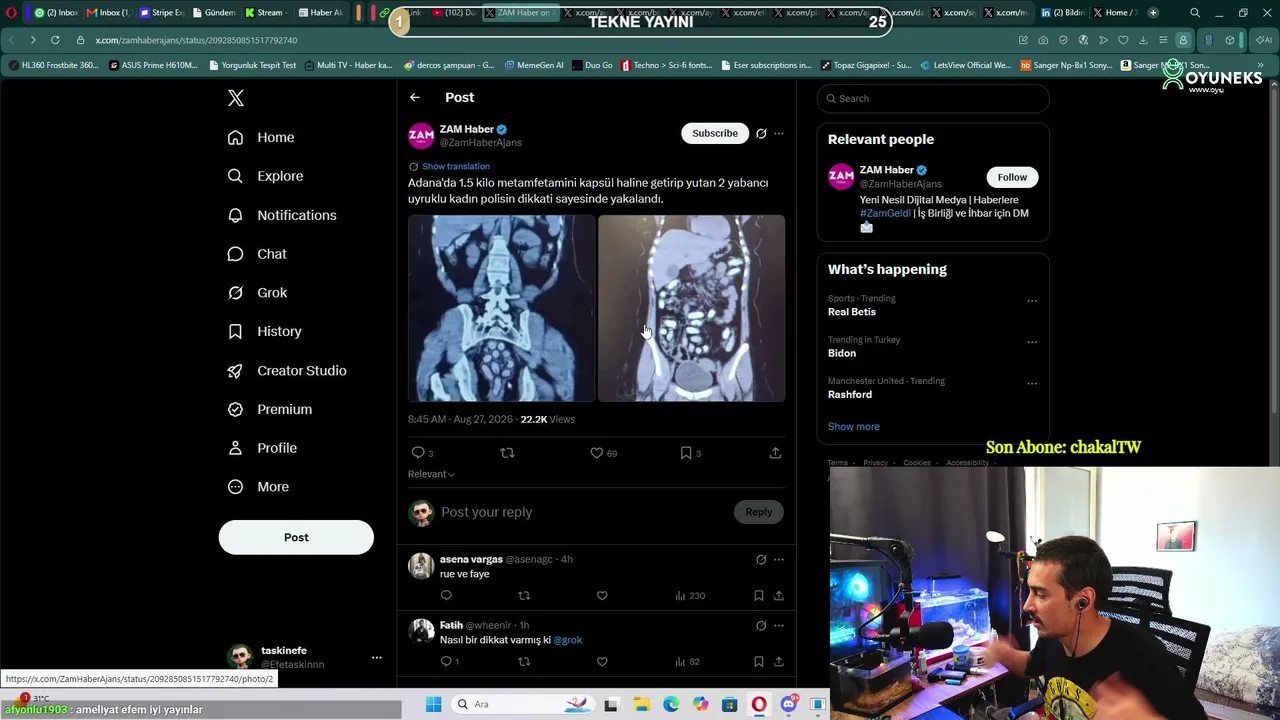Viewport: 1280px width, 720px height.
Task: Click the Reply button
Action: click(758, 512)
